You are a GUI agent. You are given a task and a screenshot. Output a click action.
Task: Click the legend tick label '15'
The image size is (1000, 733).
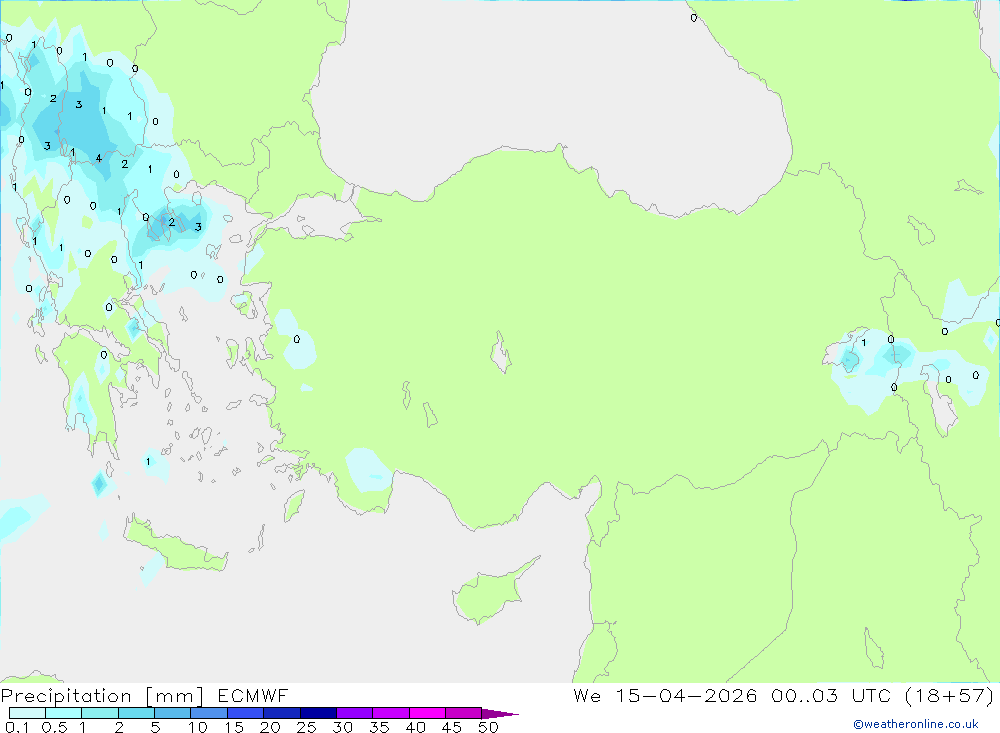point(234,727)
